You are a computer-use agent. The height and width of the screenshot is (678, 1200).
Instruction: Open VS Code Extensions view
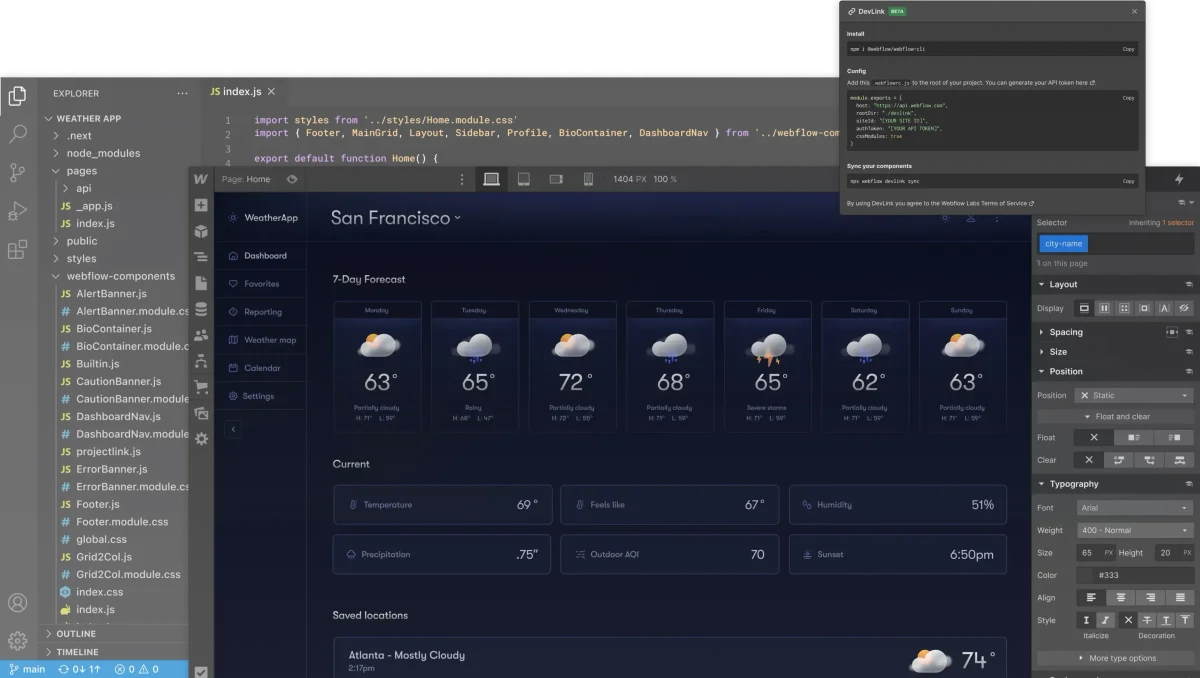coord(17,248)
